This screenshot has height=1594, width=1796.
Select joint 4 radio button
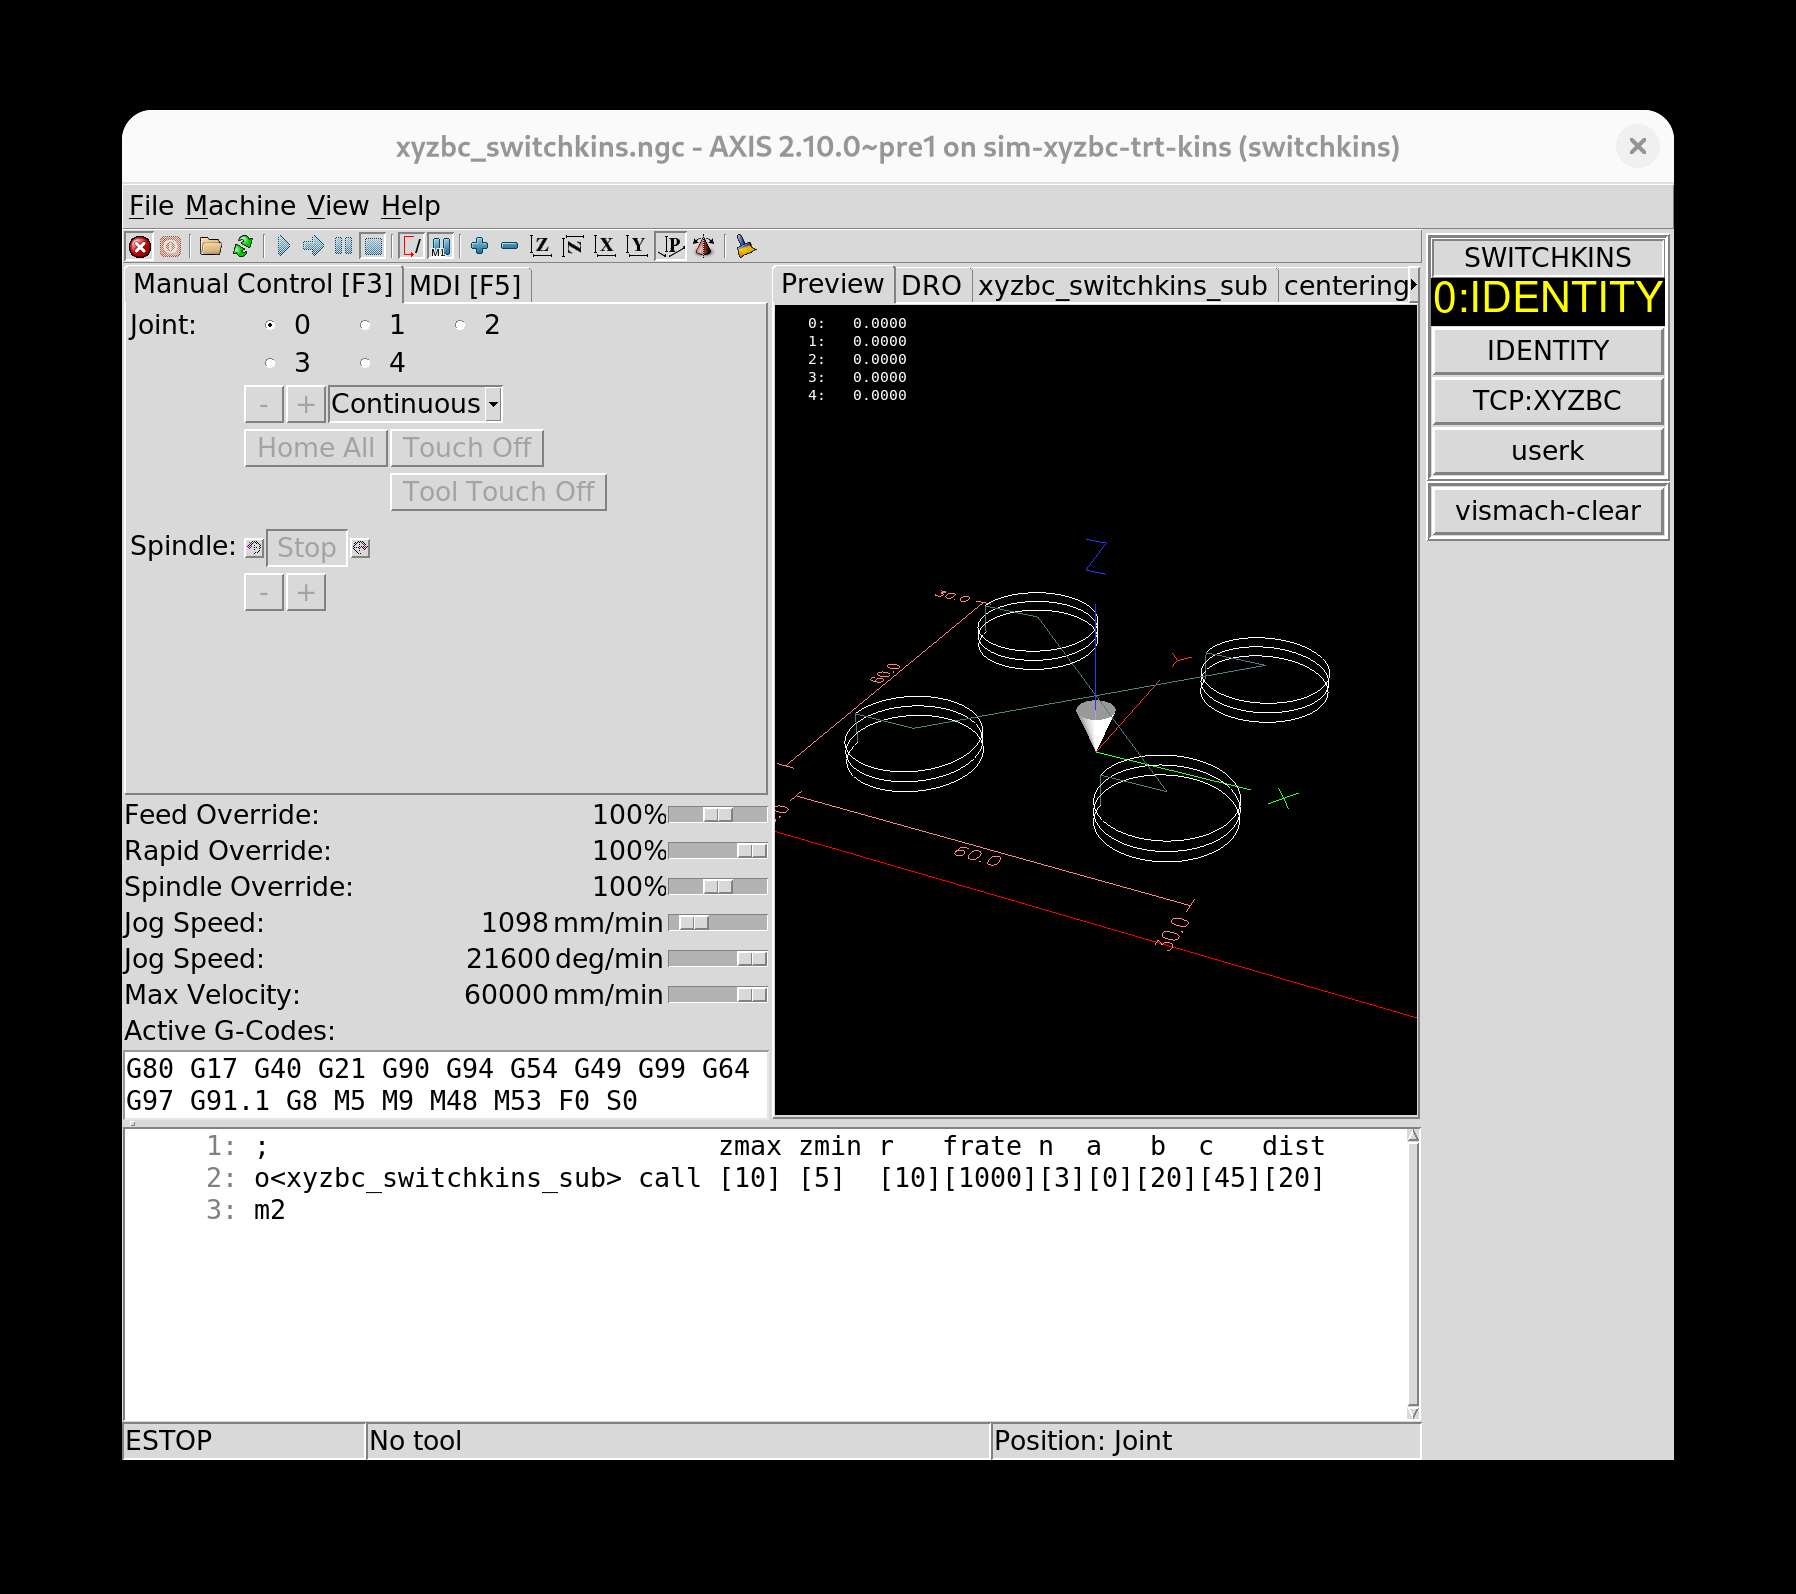[x=365, y=363]
